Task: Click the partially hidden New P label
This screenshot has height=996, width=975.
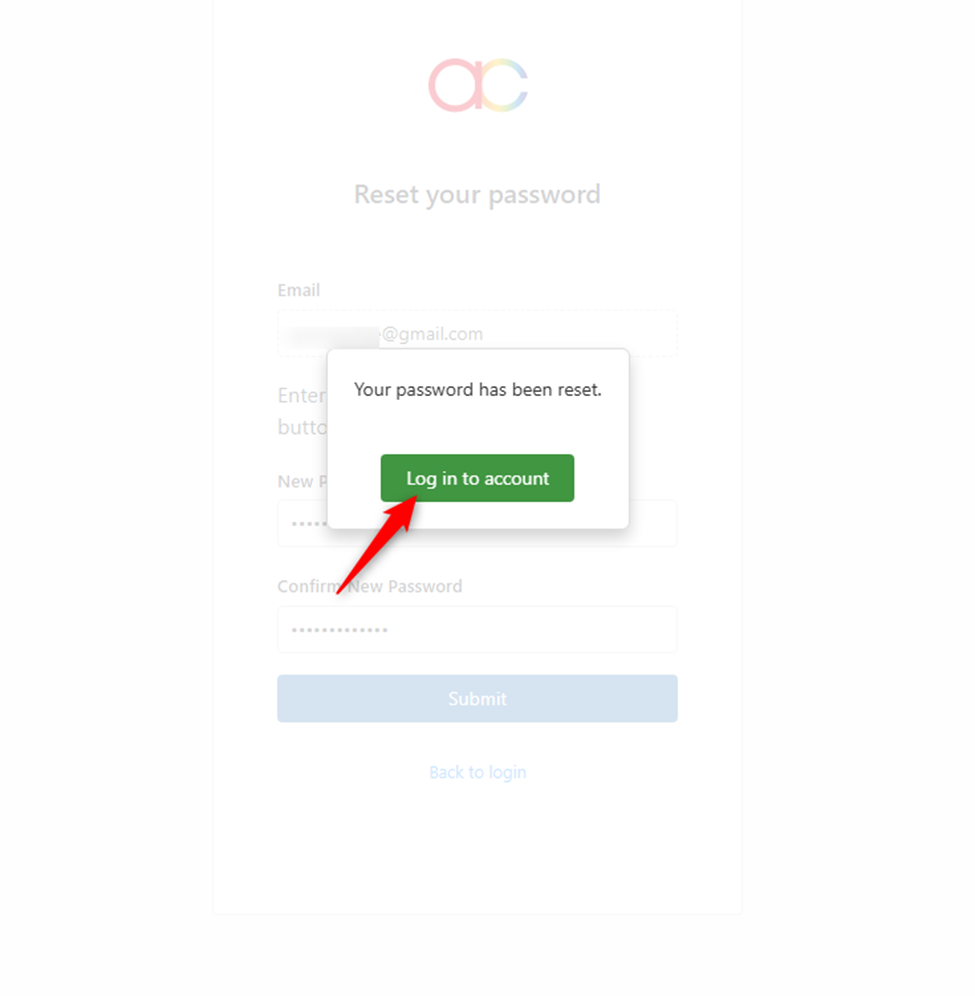Action: pyautogui.click(x=302, y=481)
